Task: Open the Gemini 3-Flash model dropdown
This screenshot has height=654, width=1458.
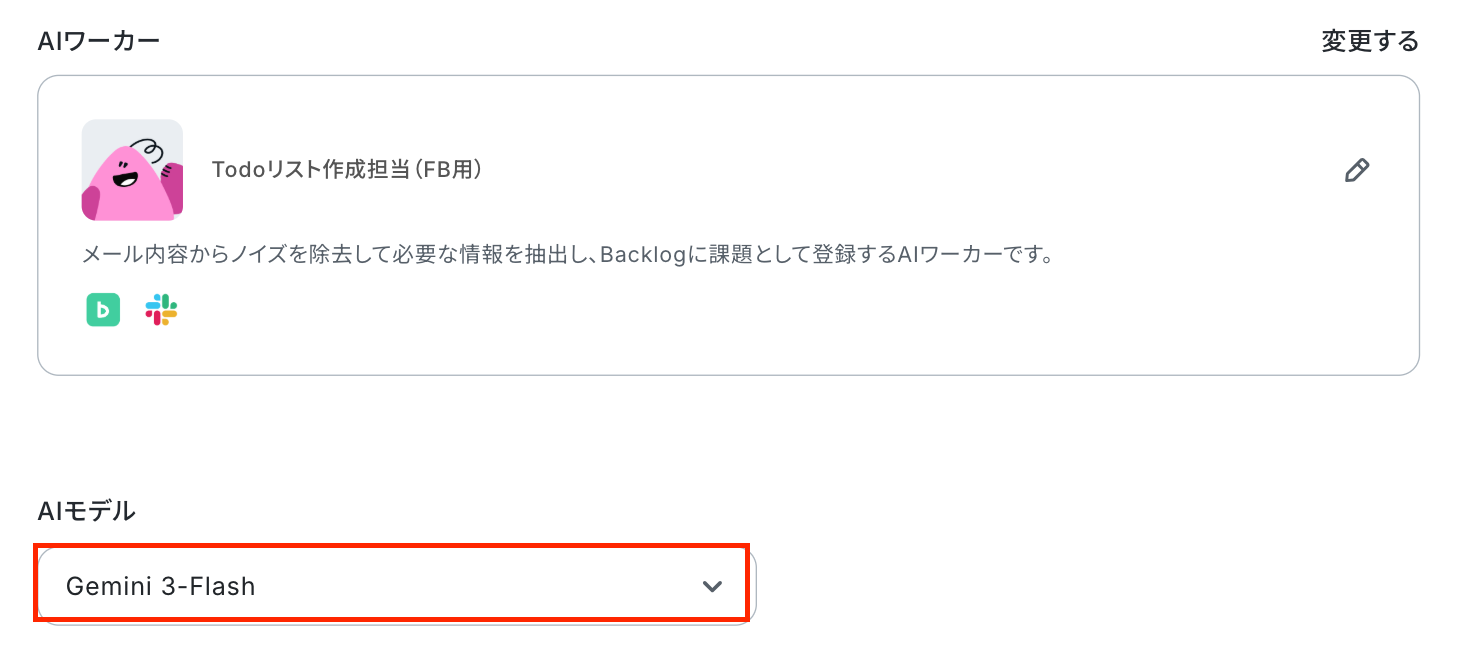Action: pyautogui.click(x=396, y=585)
